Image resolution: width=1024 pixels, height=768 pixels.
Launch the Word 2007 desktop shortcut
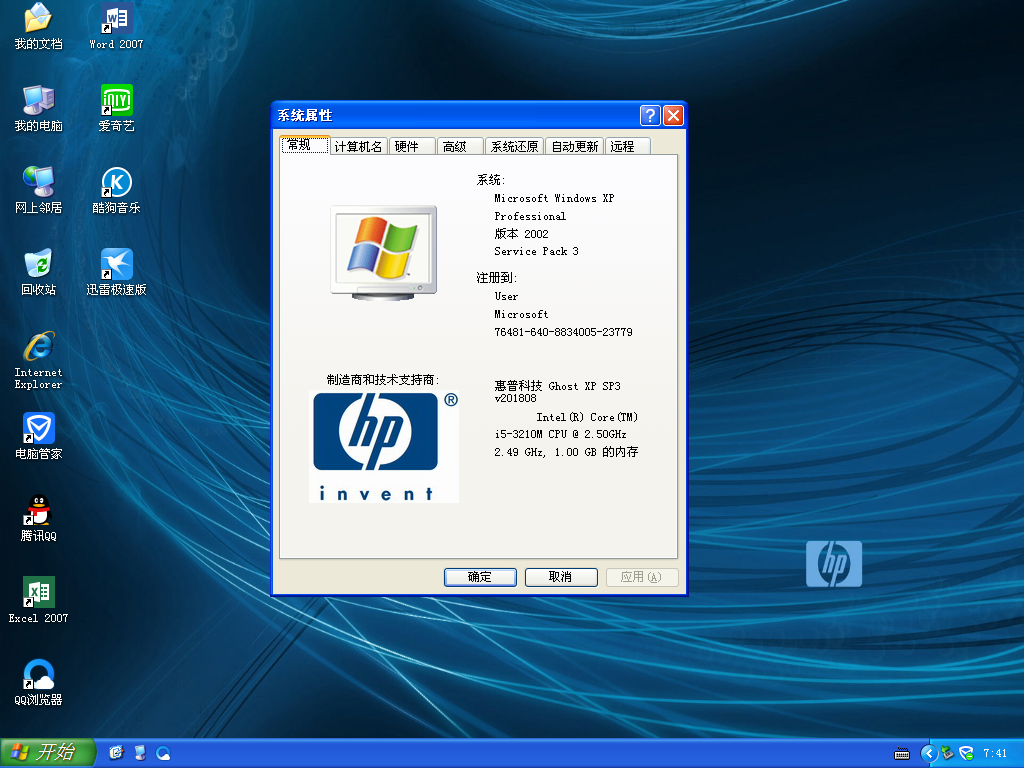point(116,26)
